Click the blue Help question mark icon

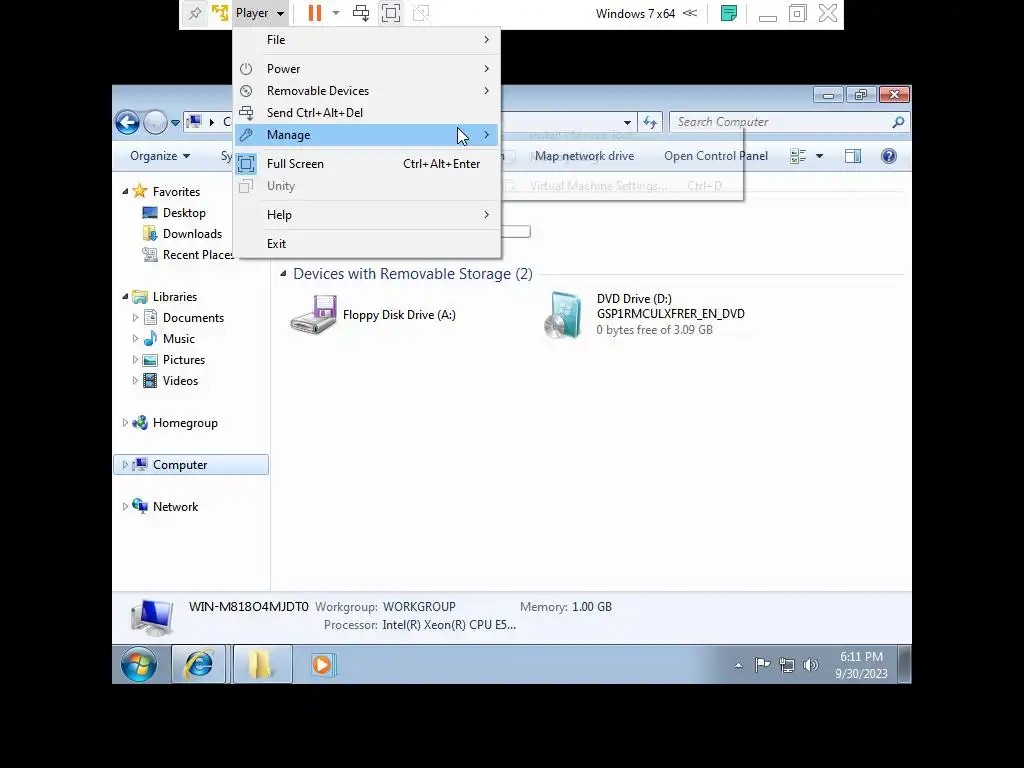(889, 156)
